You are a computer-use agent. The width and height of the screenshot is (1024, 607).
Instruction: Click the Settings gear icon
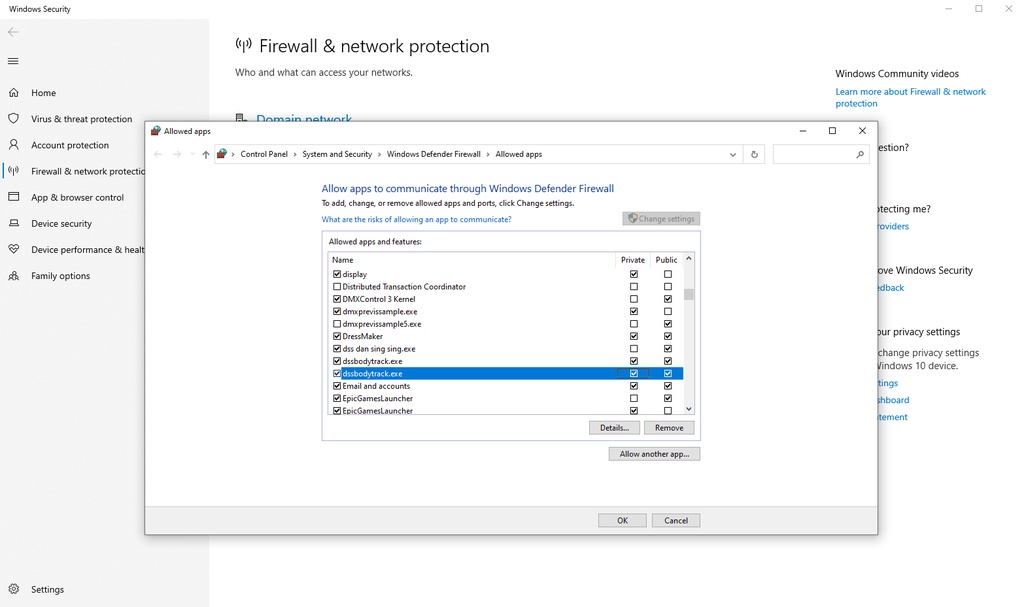14,589
